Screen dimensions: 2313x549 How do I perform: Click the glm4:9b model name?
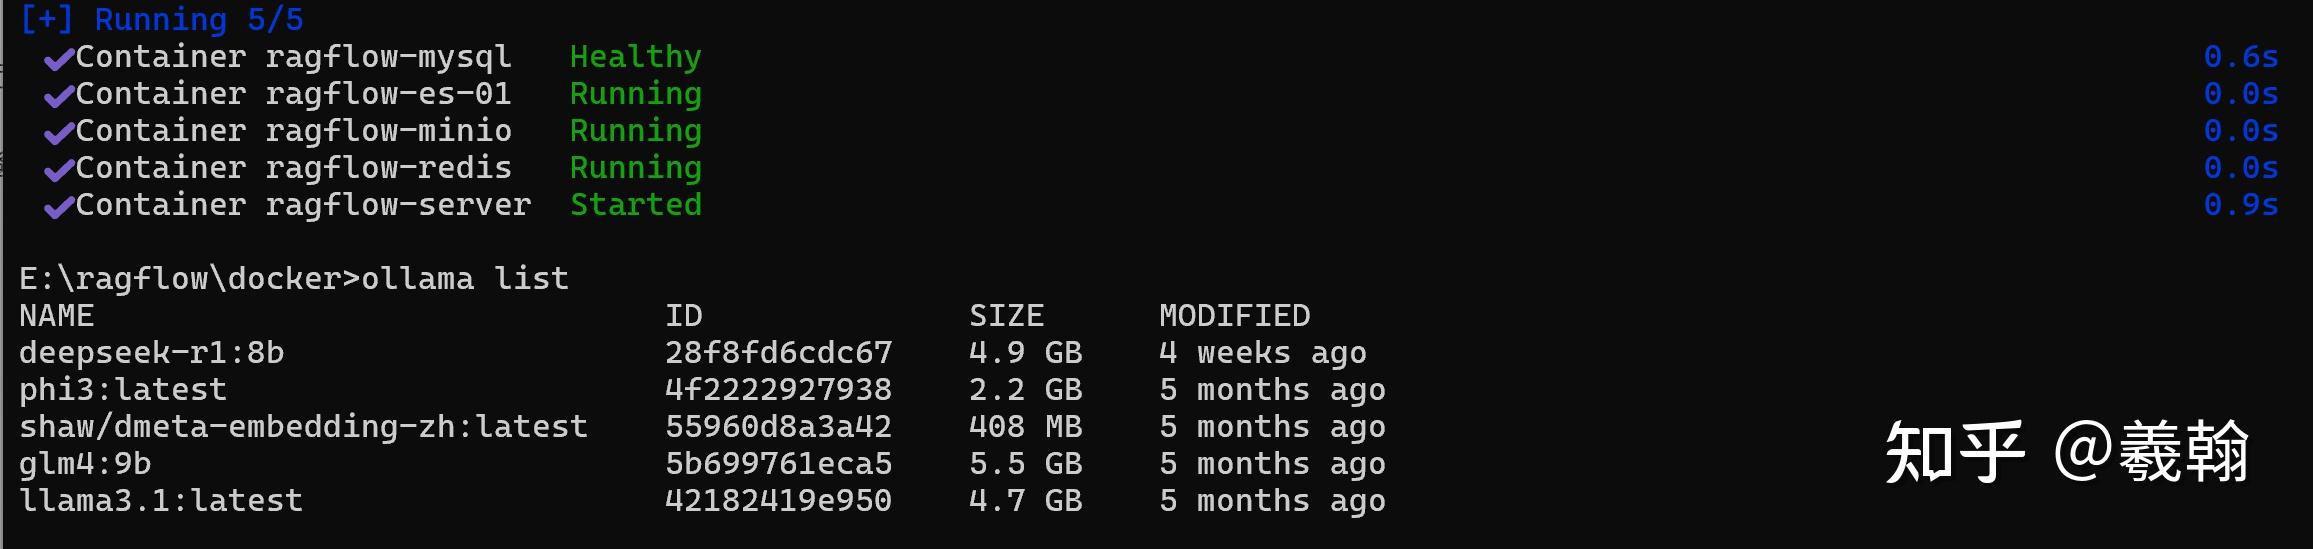85,464
